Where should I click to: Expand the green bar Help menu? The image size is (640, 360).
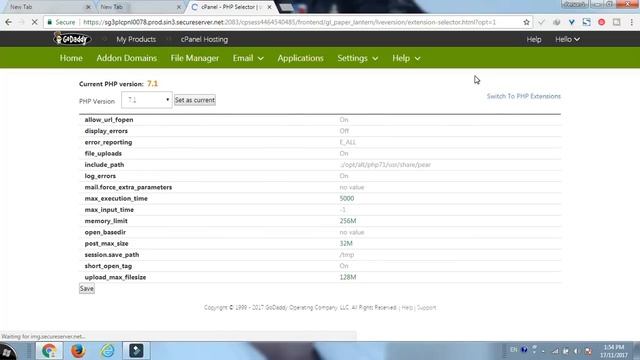pyautogui.click(x=406, y=58)
